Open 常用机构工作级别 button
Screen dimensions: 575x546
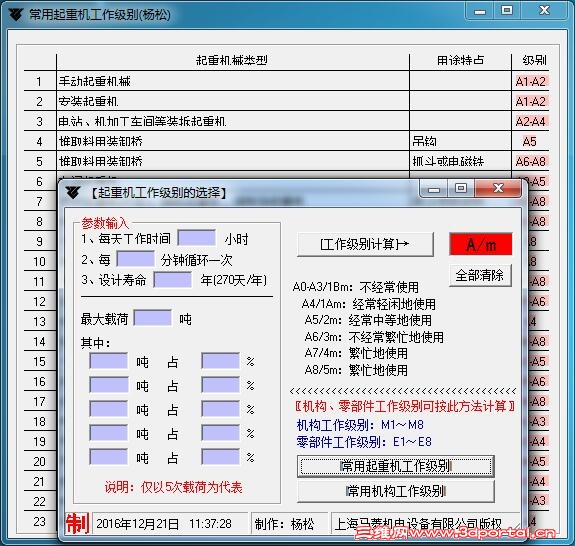[396, 491]
